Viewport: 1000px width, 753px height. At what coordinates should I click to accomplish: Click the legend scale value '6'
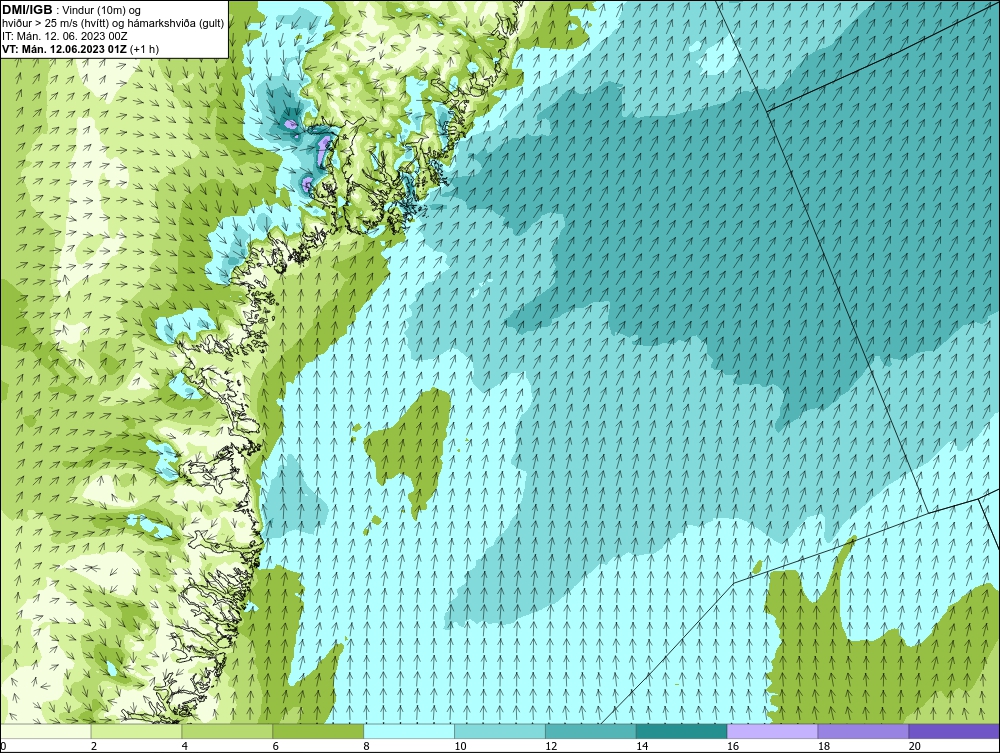click(276, 746)
